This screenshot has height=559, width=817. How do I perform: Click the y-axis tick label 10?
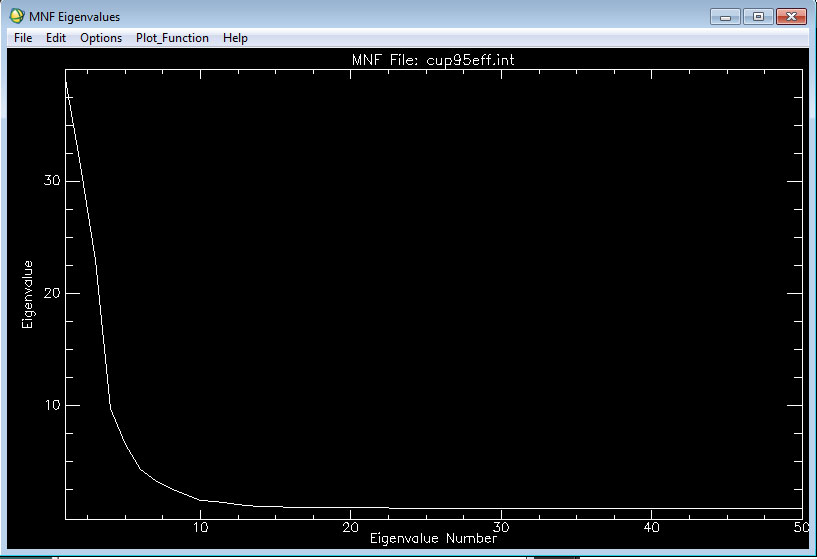[52, 405]
